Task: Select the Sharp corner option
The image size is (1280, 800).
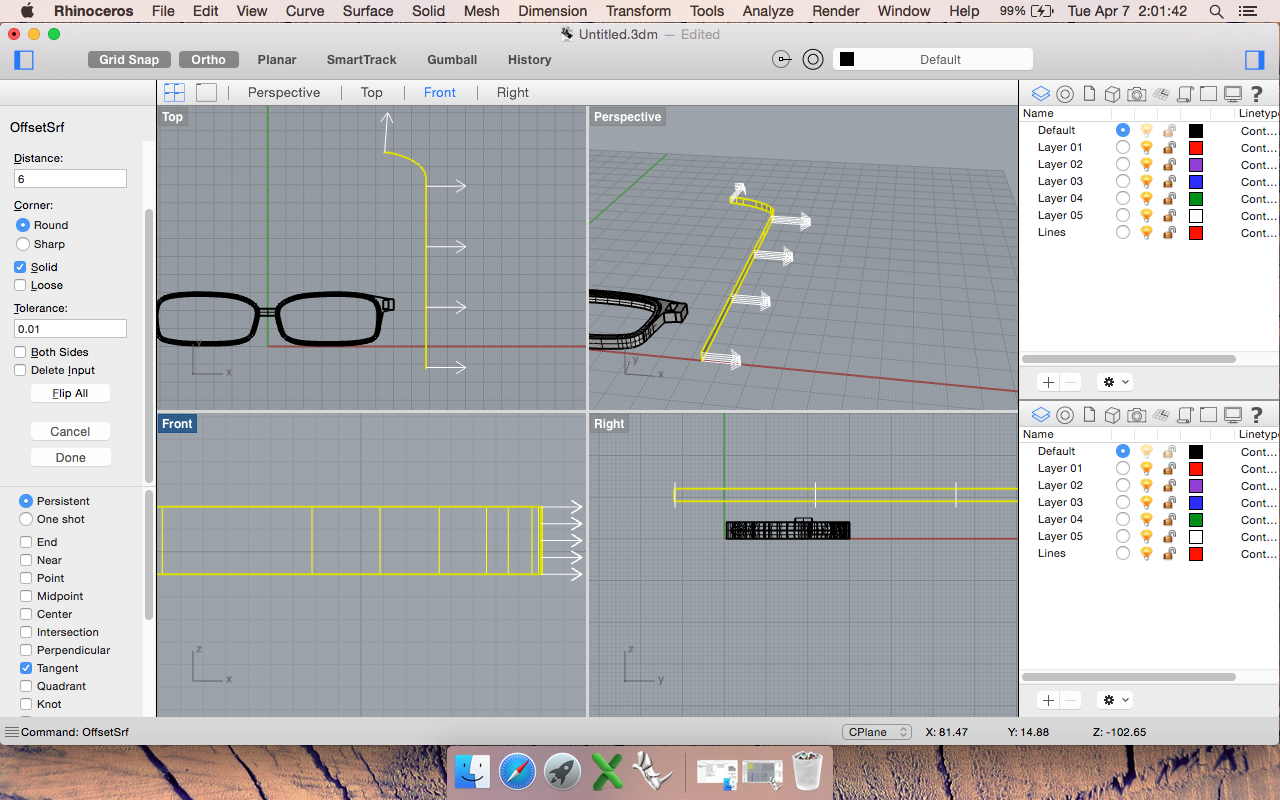Action: tap(23, 244)
